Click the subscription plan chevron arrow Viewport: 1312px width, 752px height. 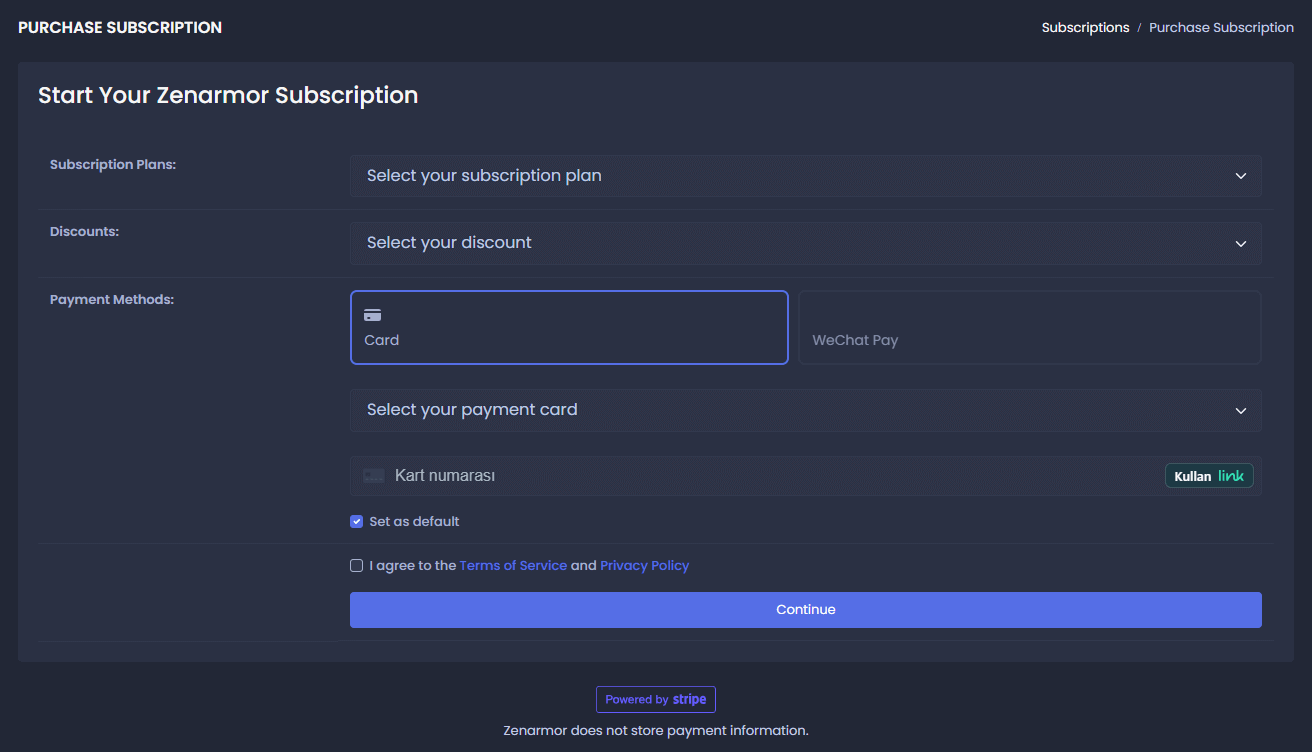click(x=1240, y=176)
